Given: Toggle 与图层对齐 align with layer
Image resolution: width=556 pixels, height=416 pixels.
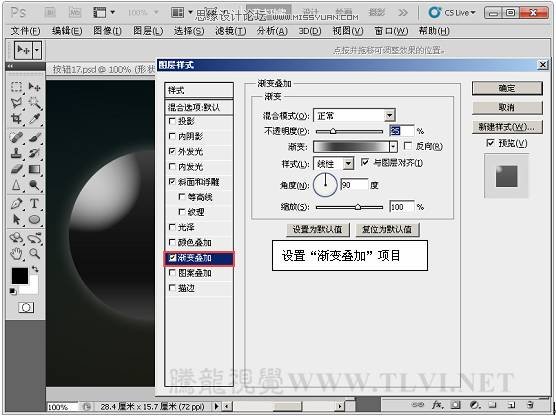Looking at the screenshot, I should tap(365, 162).
